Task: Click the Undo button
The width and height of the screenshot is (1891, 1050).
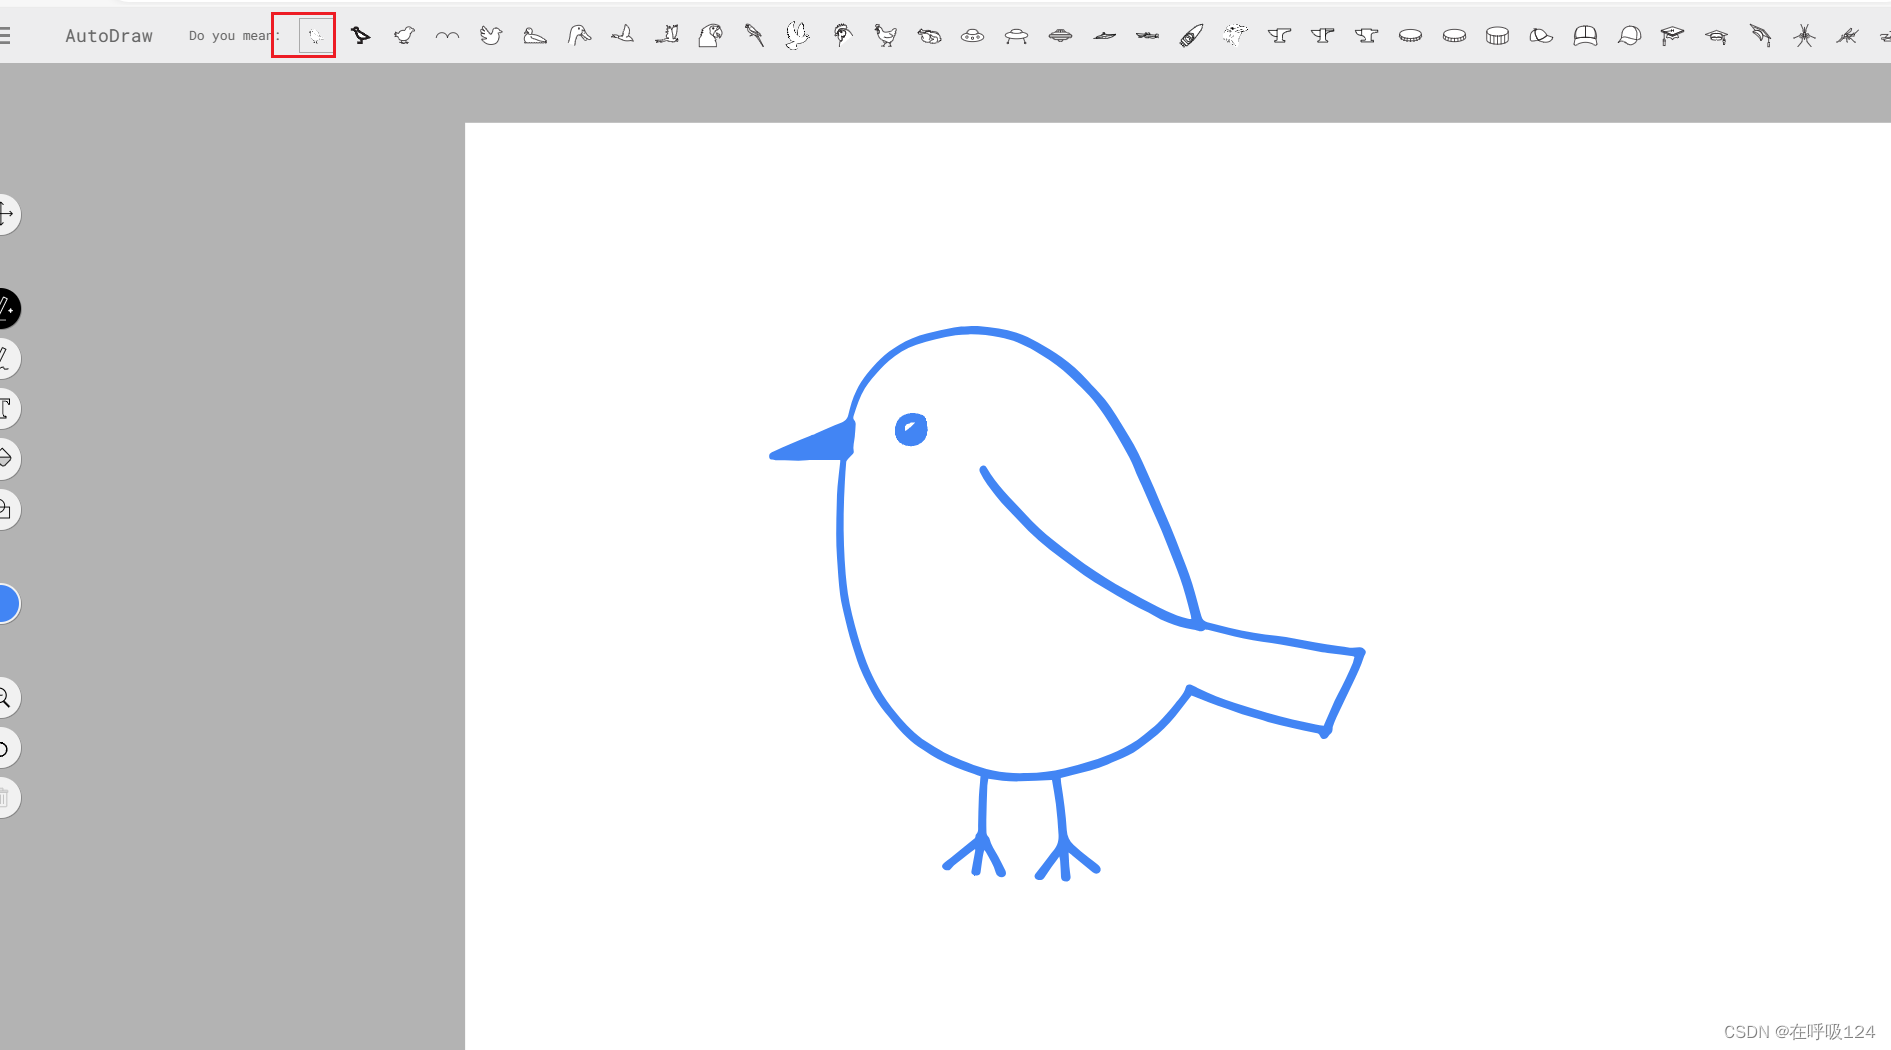Action: click(x=6, y=748)
